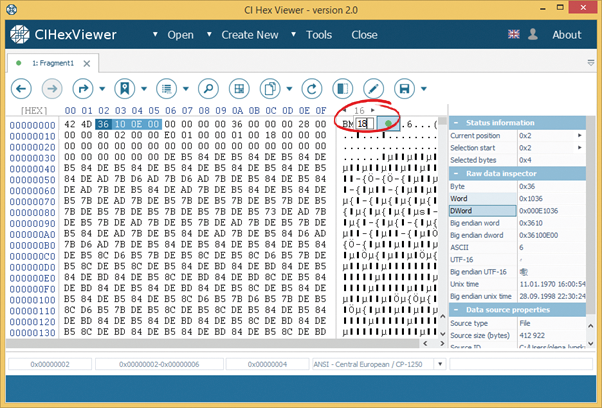The image size is (602, 408).
Task: Click the 0x00000004 size field
Action: [x=268, y=364]
